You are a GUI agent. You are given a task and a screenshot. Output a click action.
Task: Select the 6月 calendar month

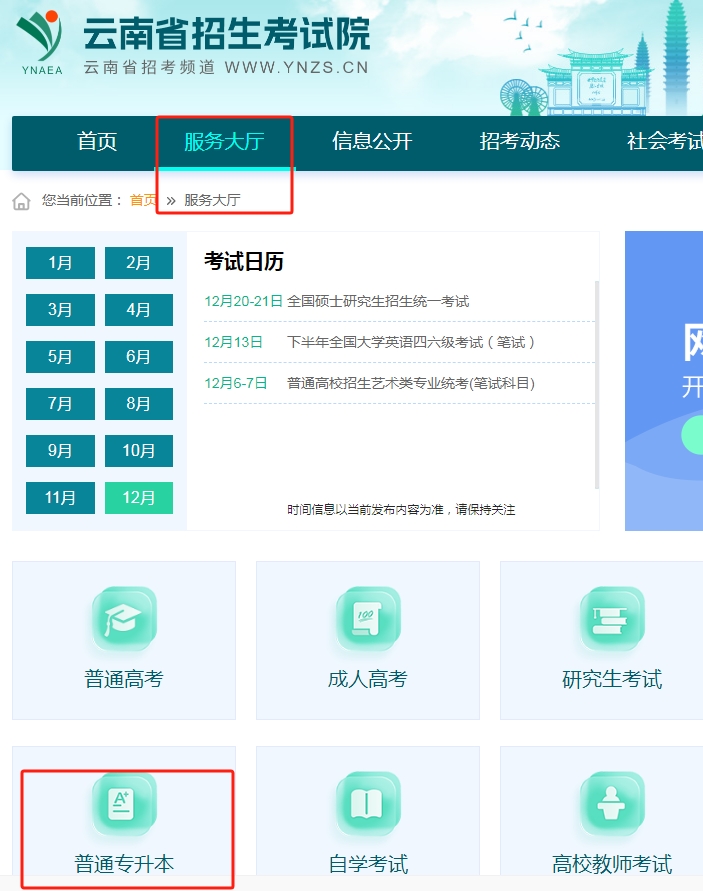pyautogui.click(x=139, y=357)
